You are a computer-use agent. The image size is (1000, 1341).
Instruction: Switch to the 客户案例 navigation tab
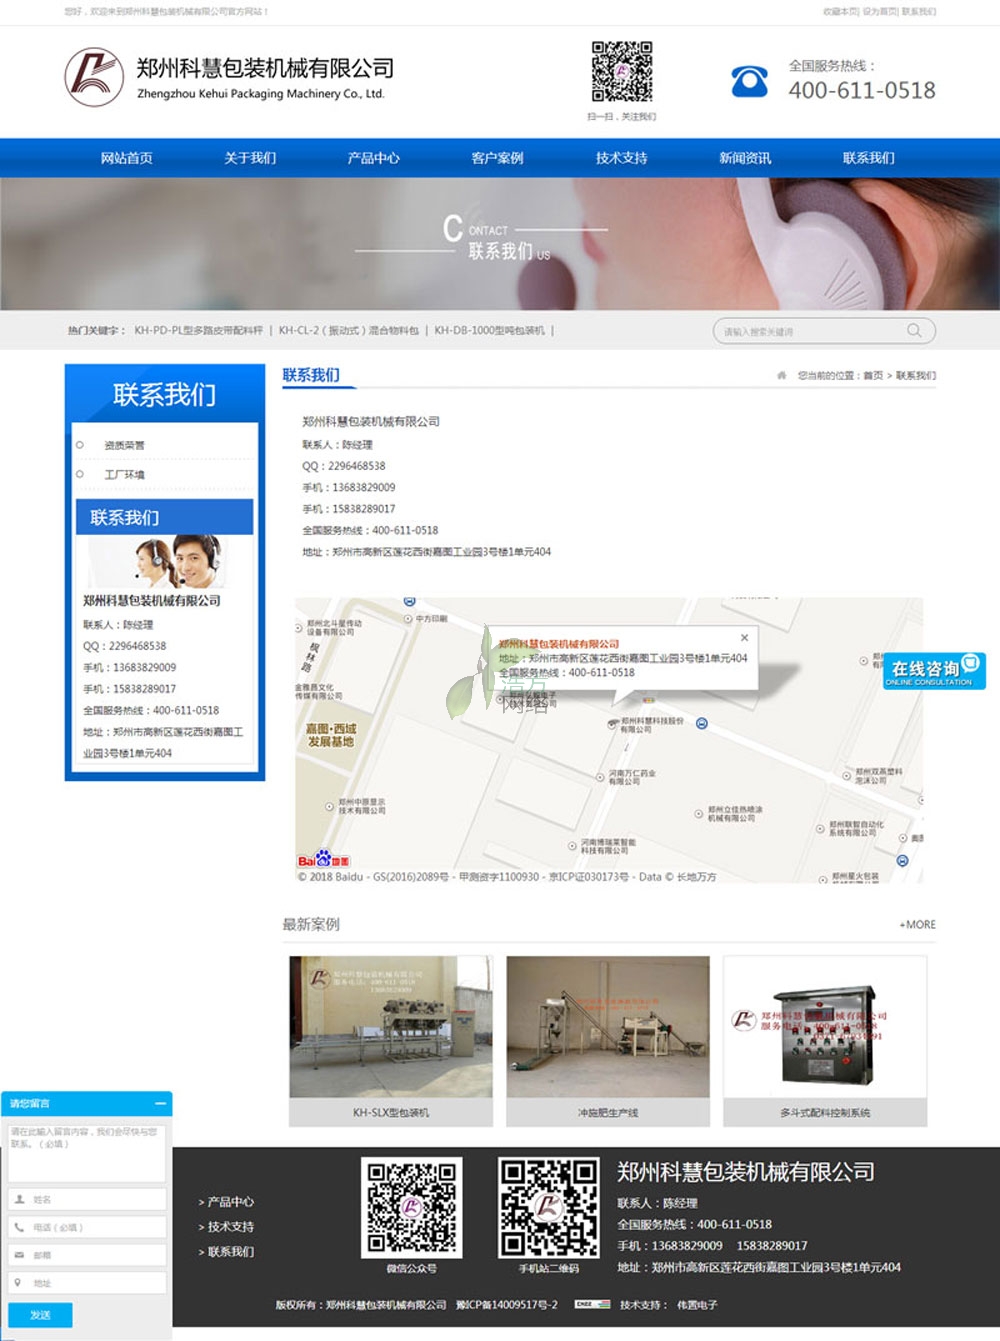click(x=498, y=158)
